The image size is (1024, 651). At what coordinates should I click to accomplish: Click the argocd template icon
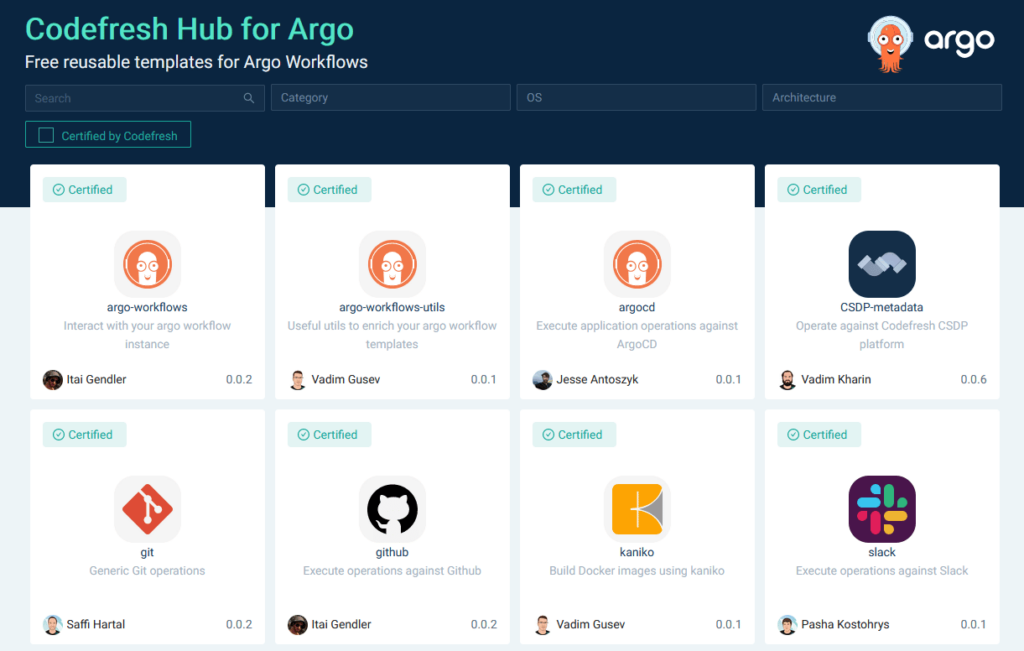coord(637,263)
